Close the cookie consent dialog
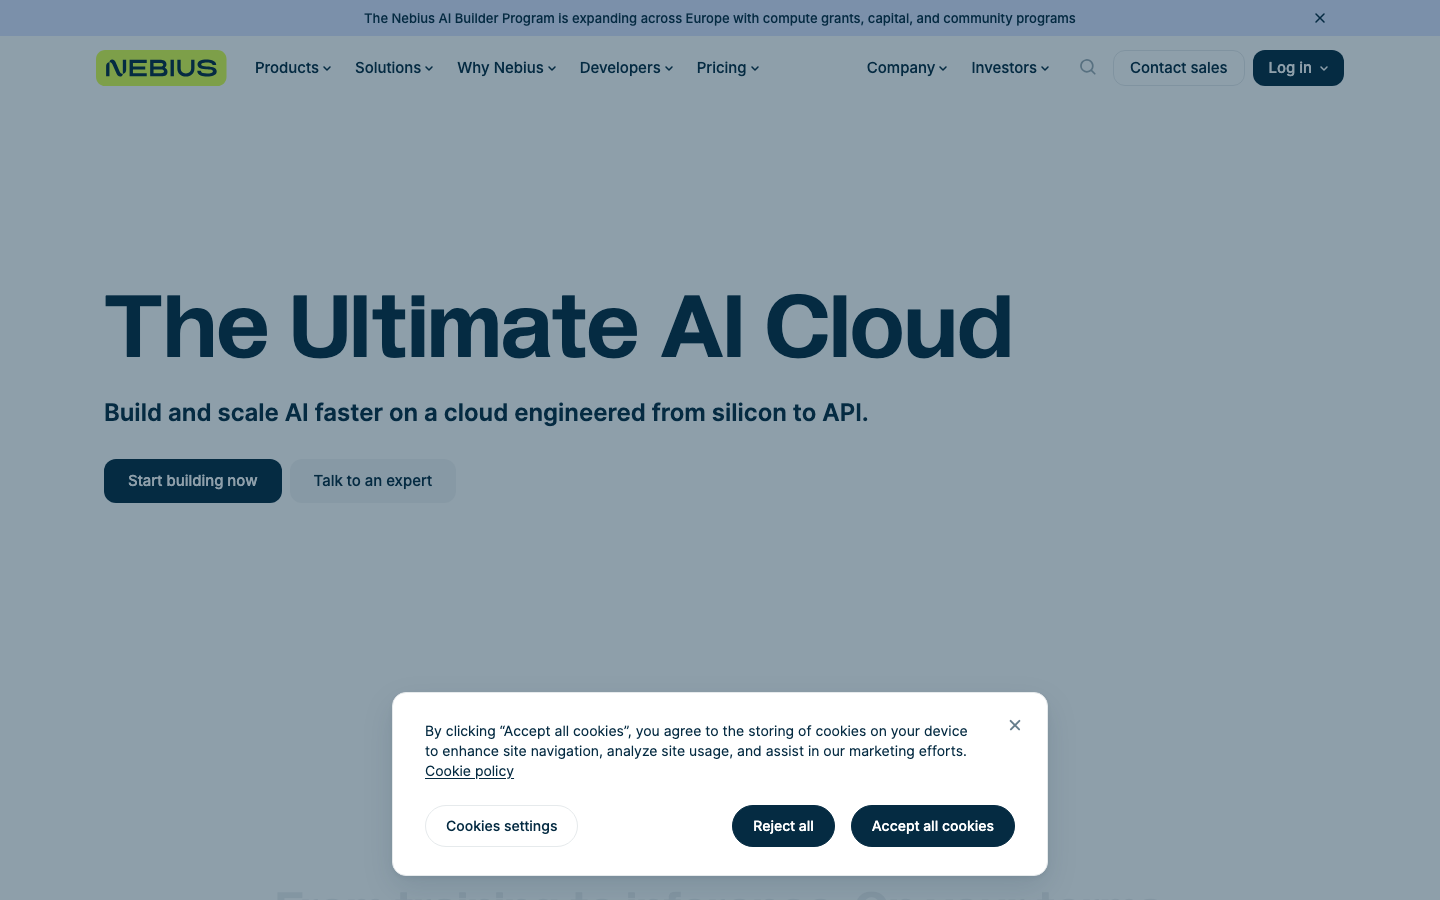Viewport: 1440px width, 900px height. 1015,725
